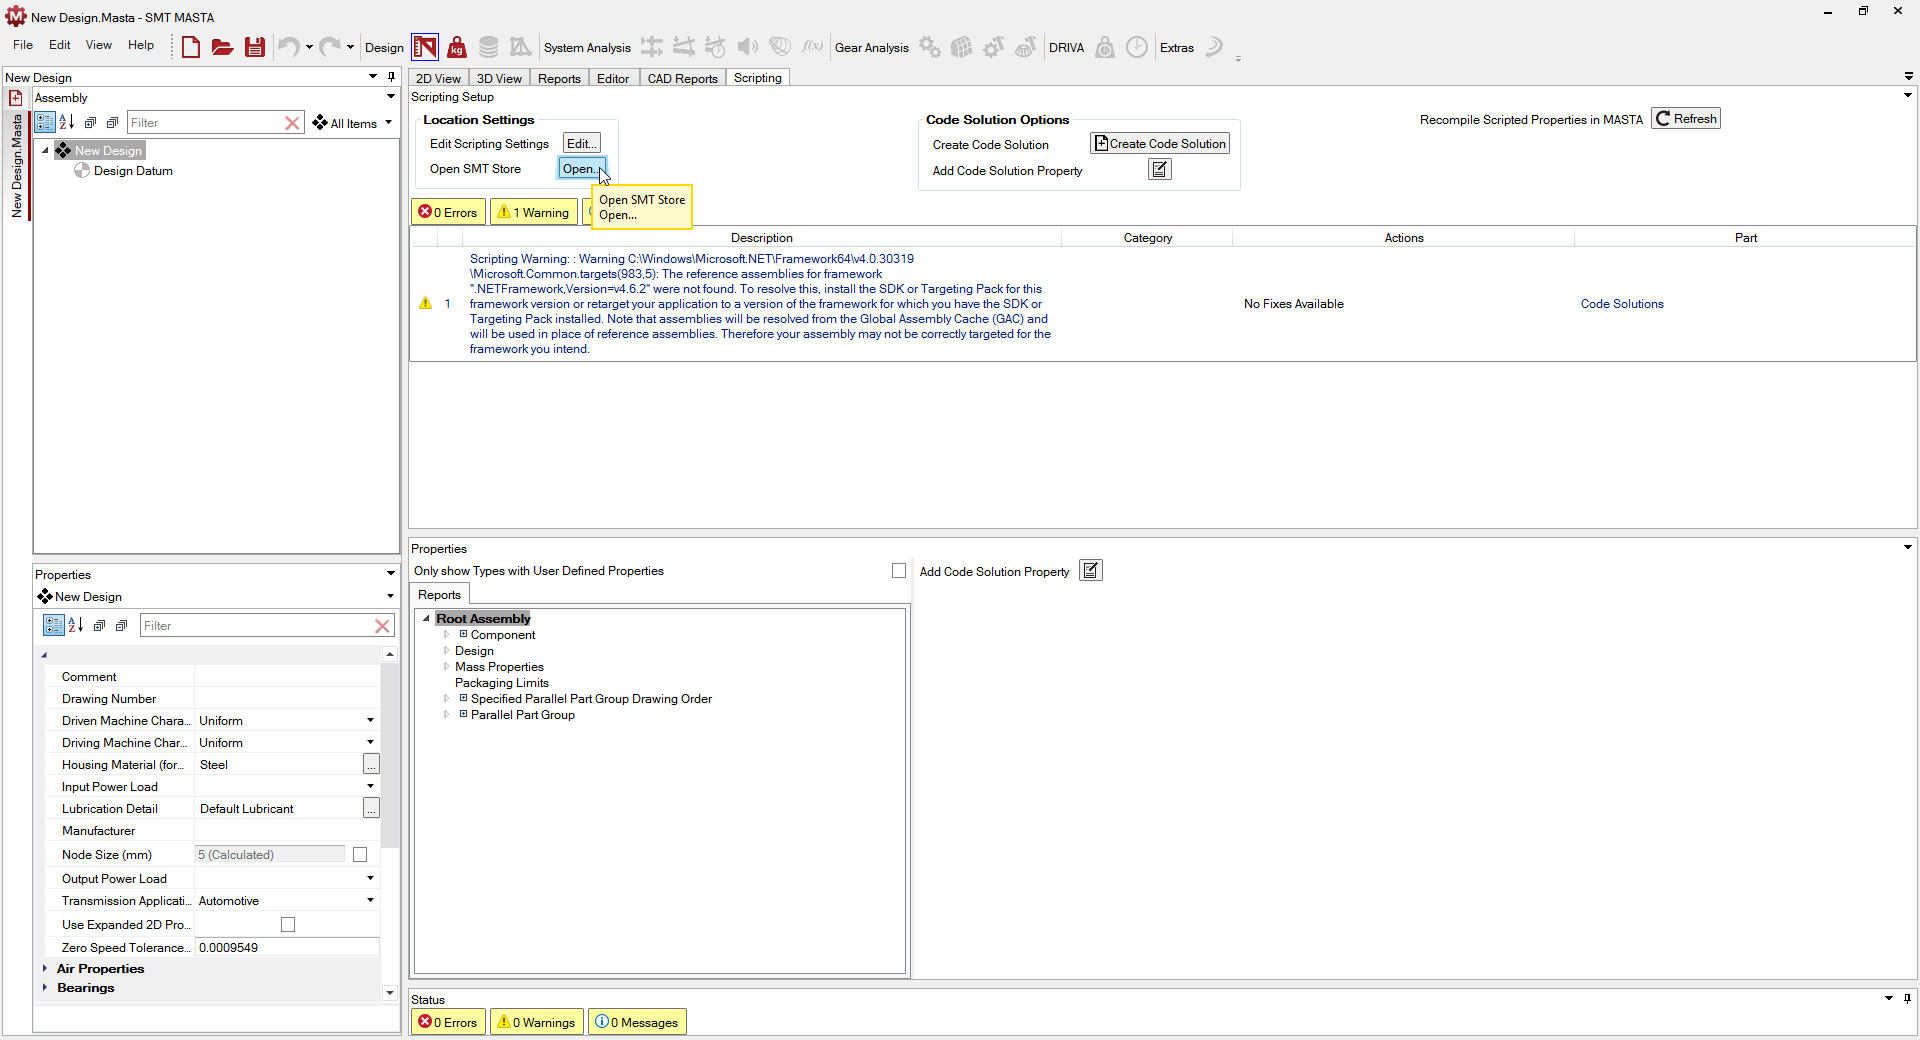1920x1040 pixels.
Task: Expand the Air Properties section
Action: 45,969
